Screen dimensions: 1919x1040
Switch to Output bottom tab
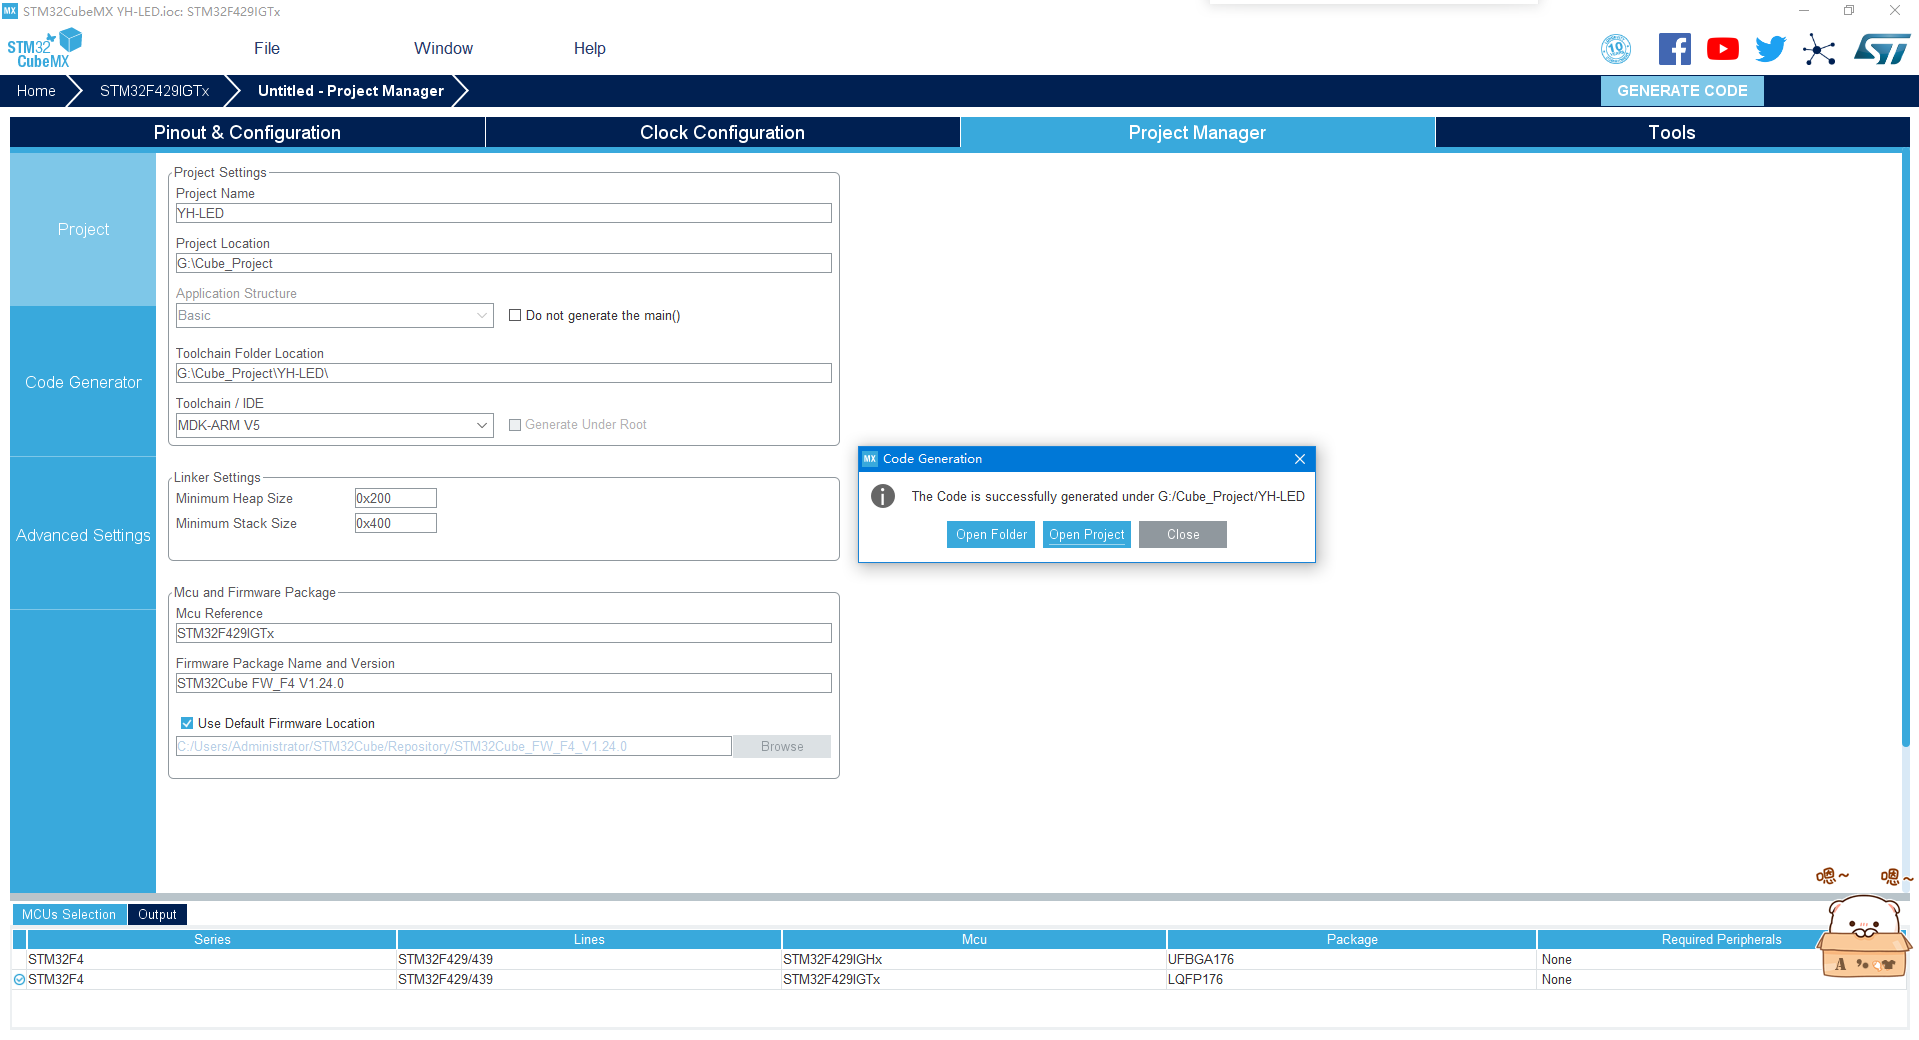(157, 915)
